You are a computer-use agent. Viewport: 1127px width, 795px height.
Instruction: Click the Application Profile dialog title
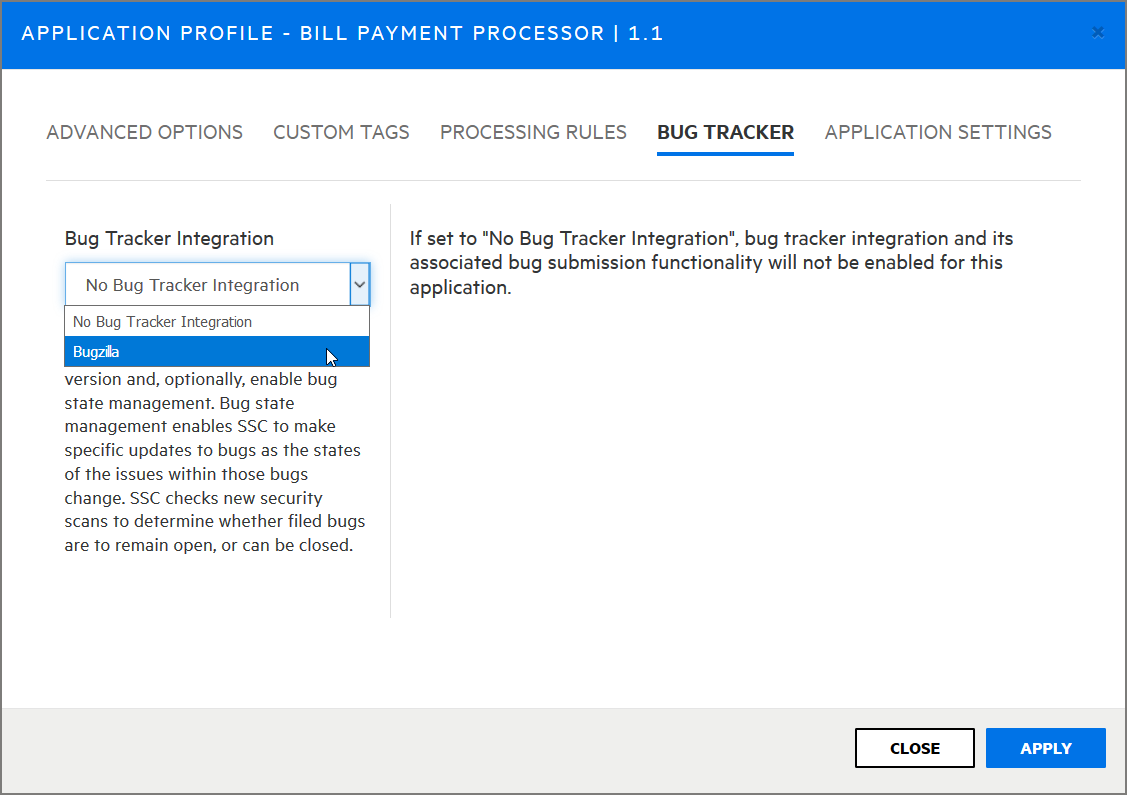point(342,34)
